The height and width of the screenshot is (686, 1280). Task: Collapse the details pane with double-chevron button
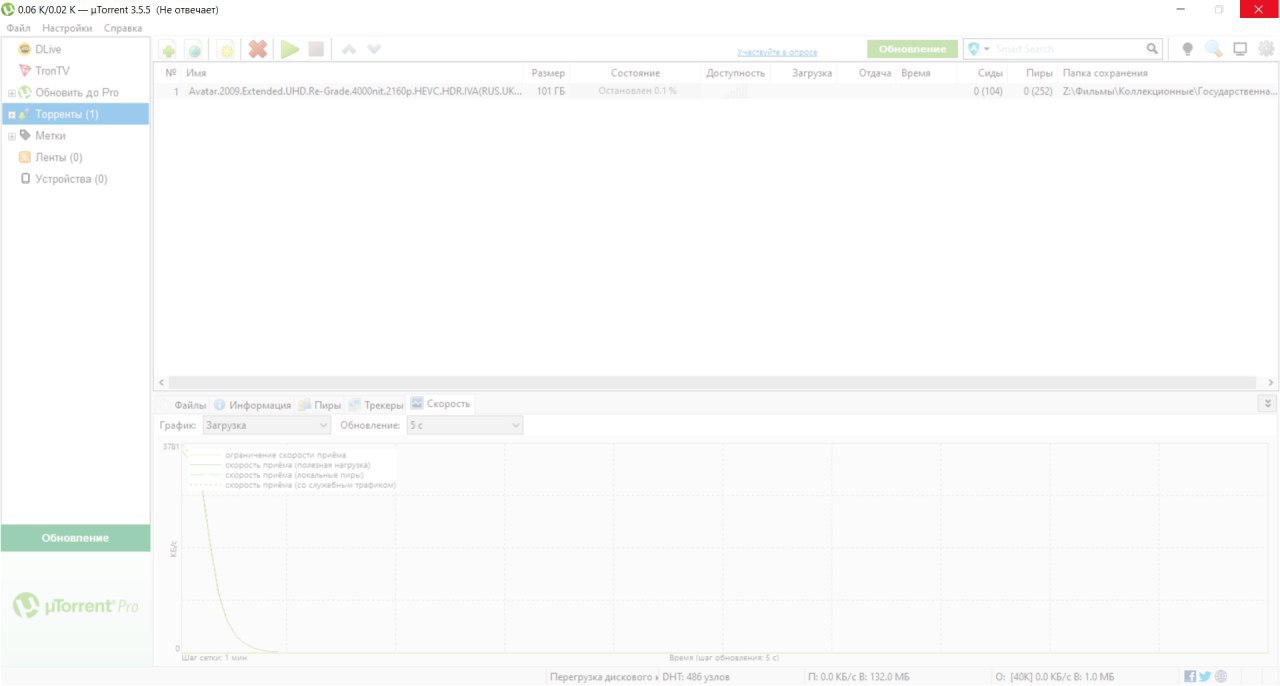[1268, 404]
